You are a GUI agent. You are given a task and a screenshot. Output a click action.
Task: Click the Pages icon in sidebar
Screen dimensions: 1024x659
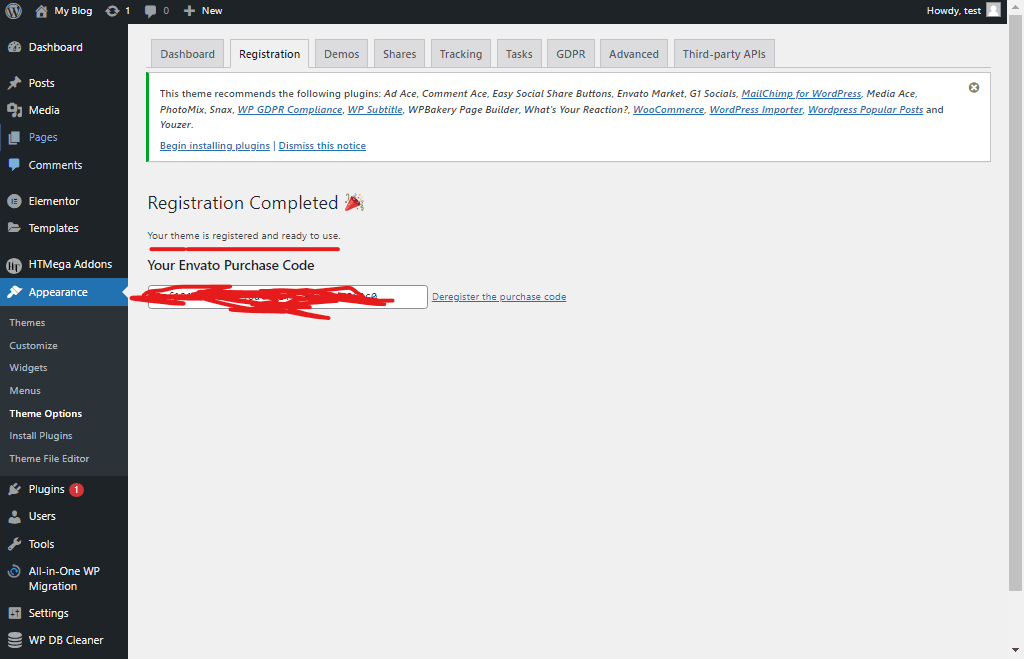(14, 137)
